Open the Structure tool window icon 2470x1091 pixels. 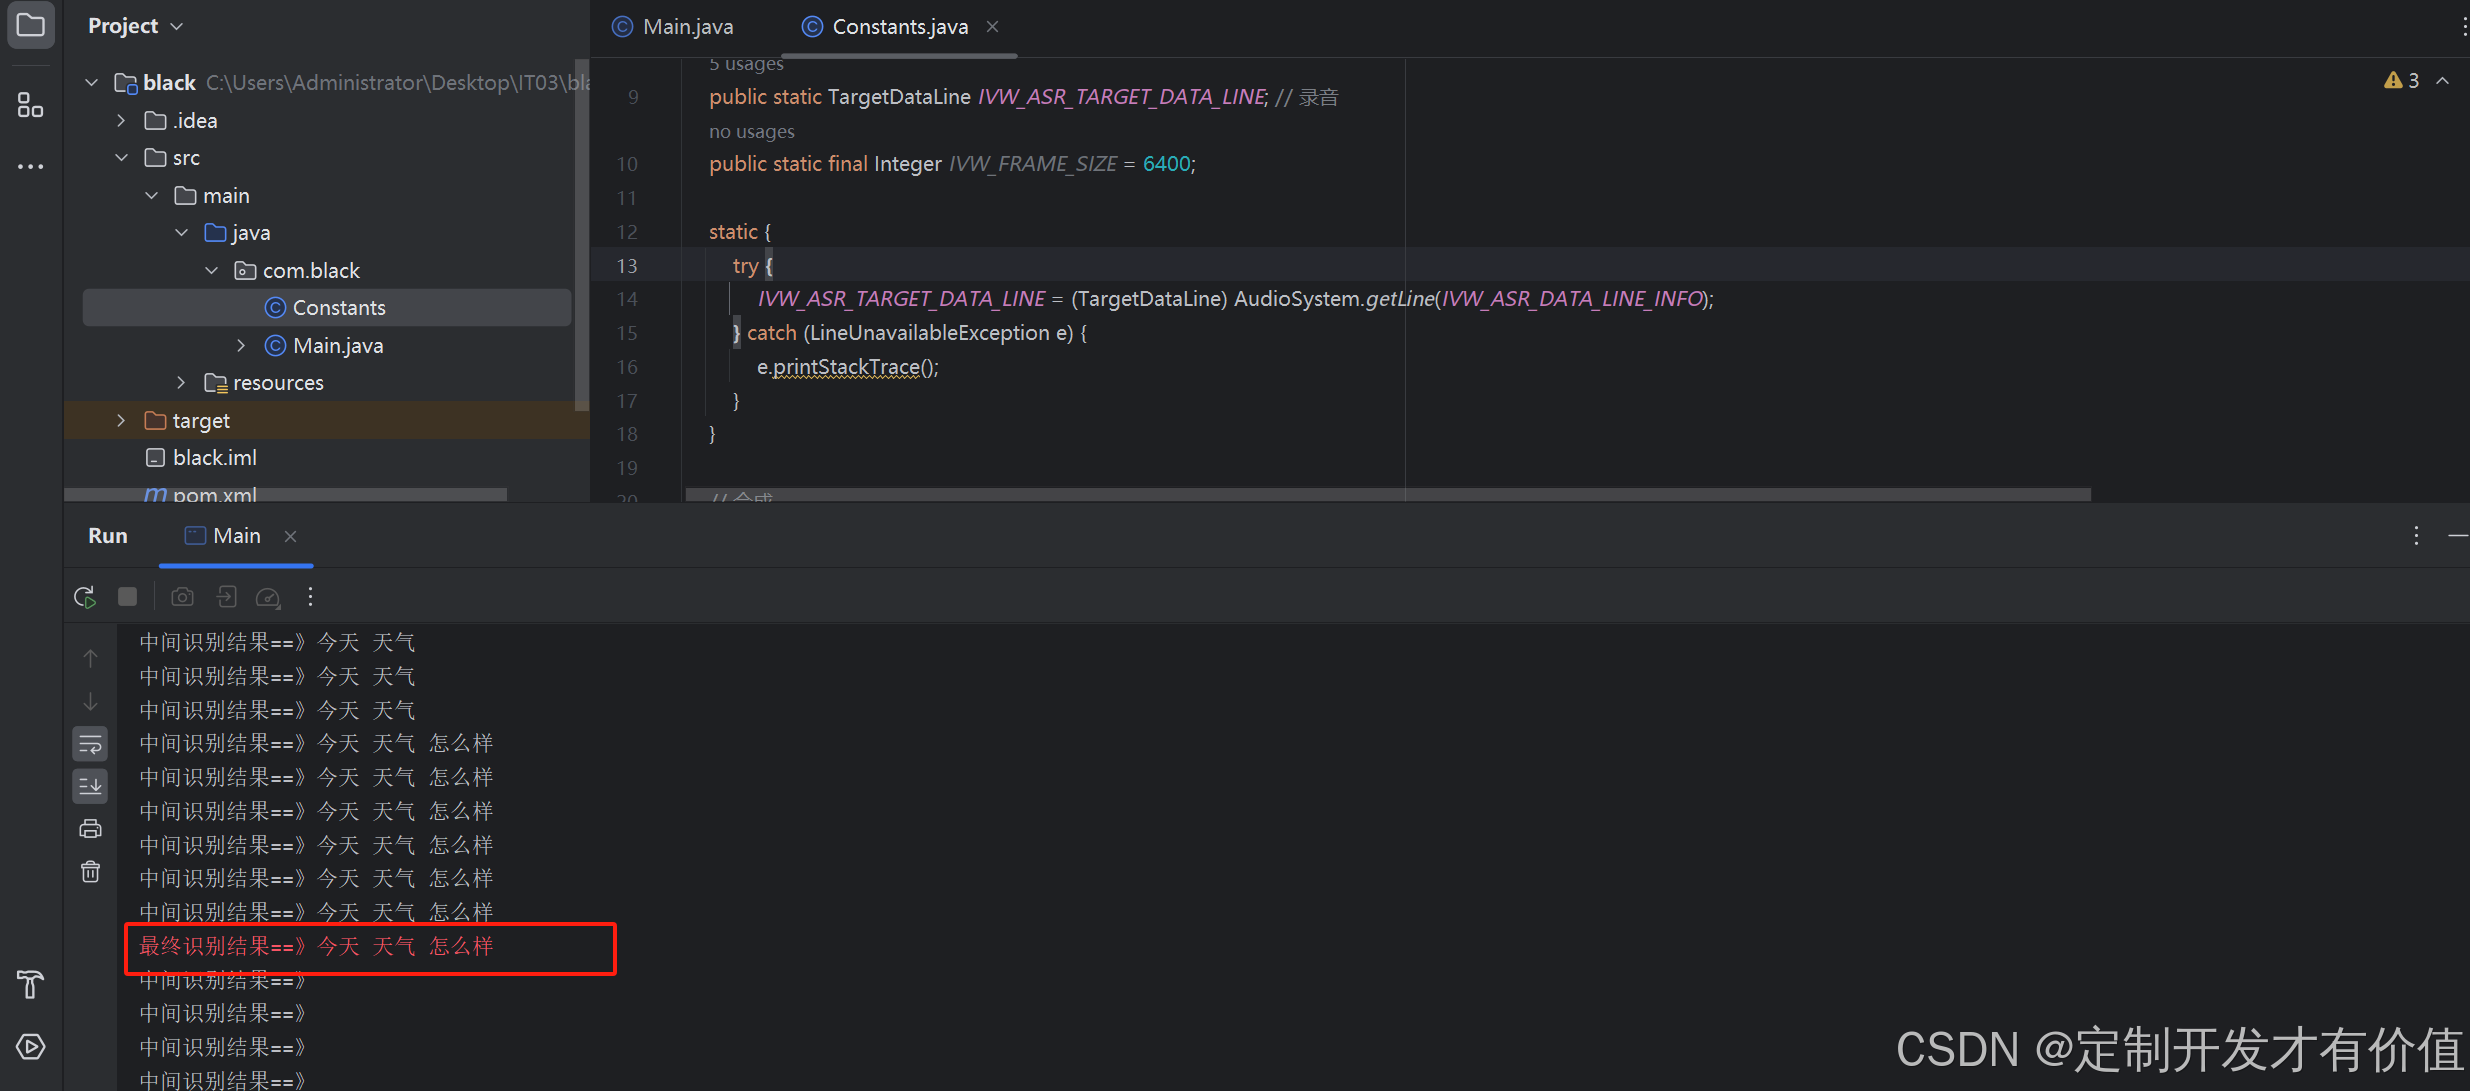coord(30,105)
